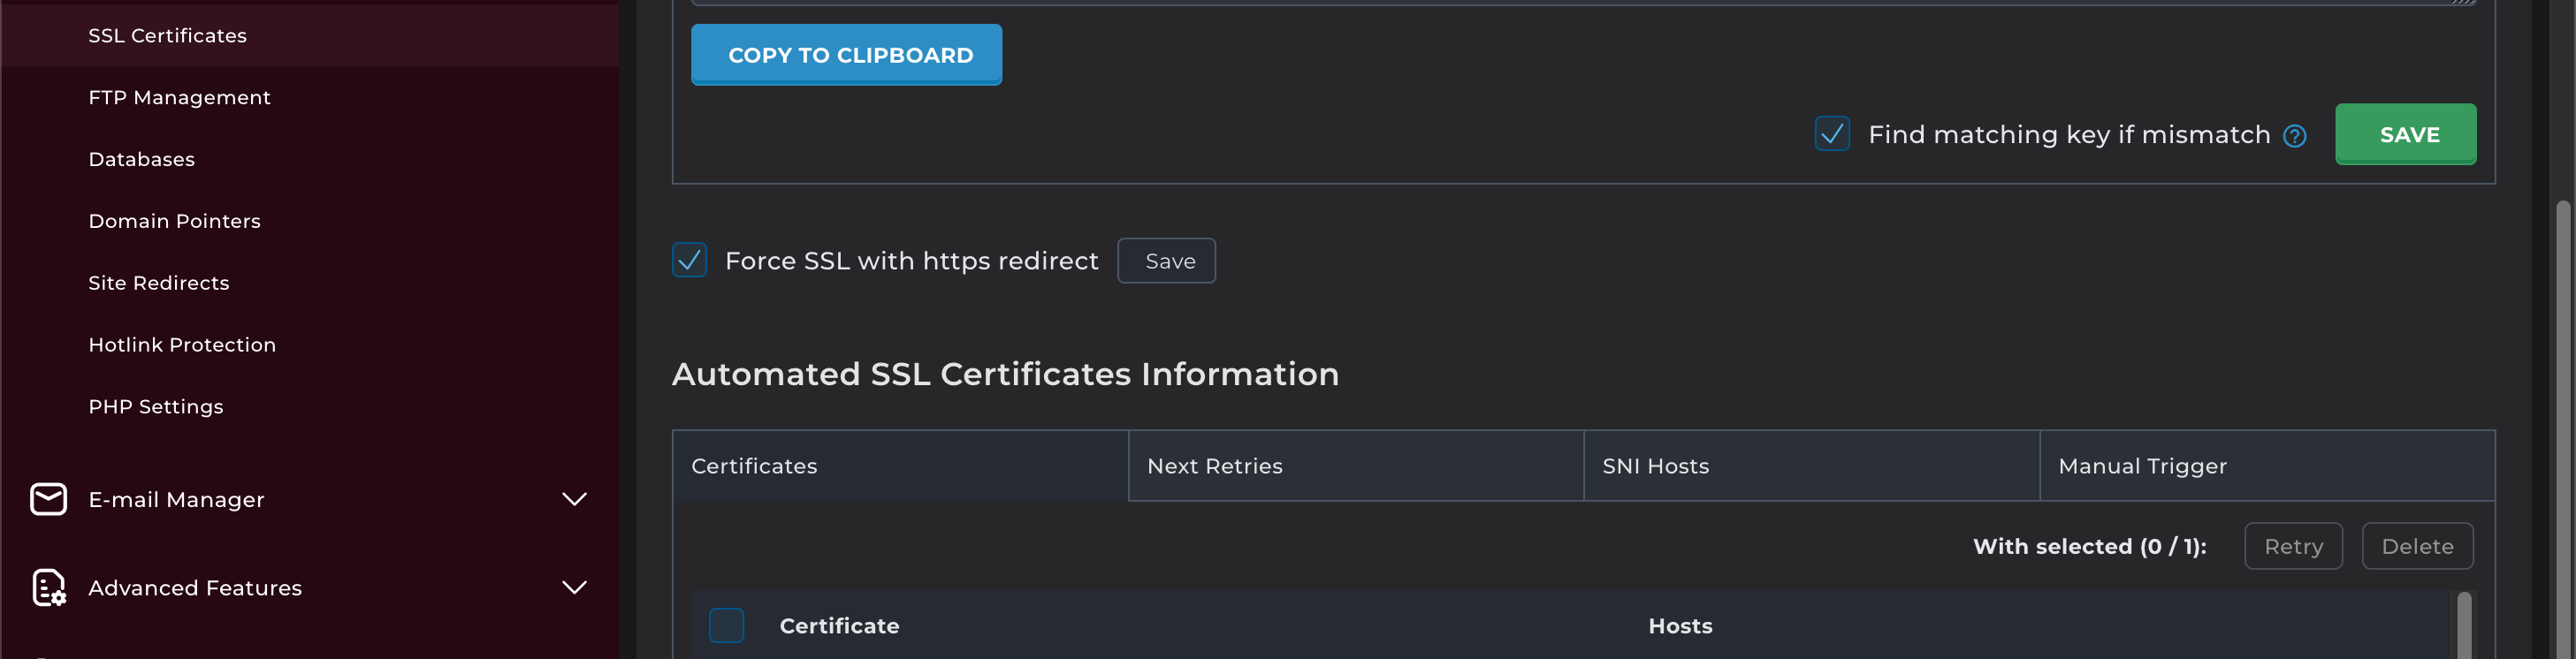Uncheck Force SSL with https redirect
2576x659 pixels.
pos(689,260)
